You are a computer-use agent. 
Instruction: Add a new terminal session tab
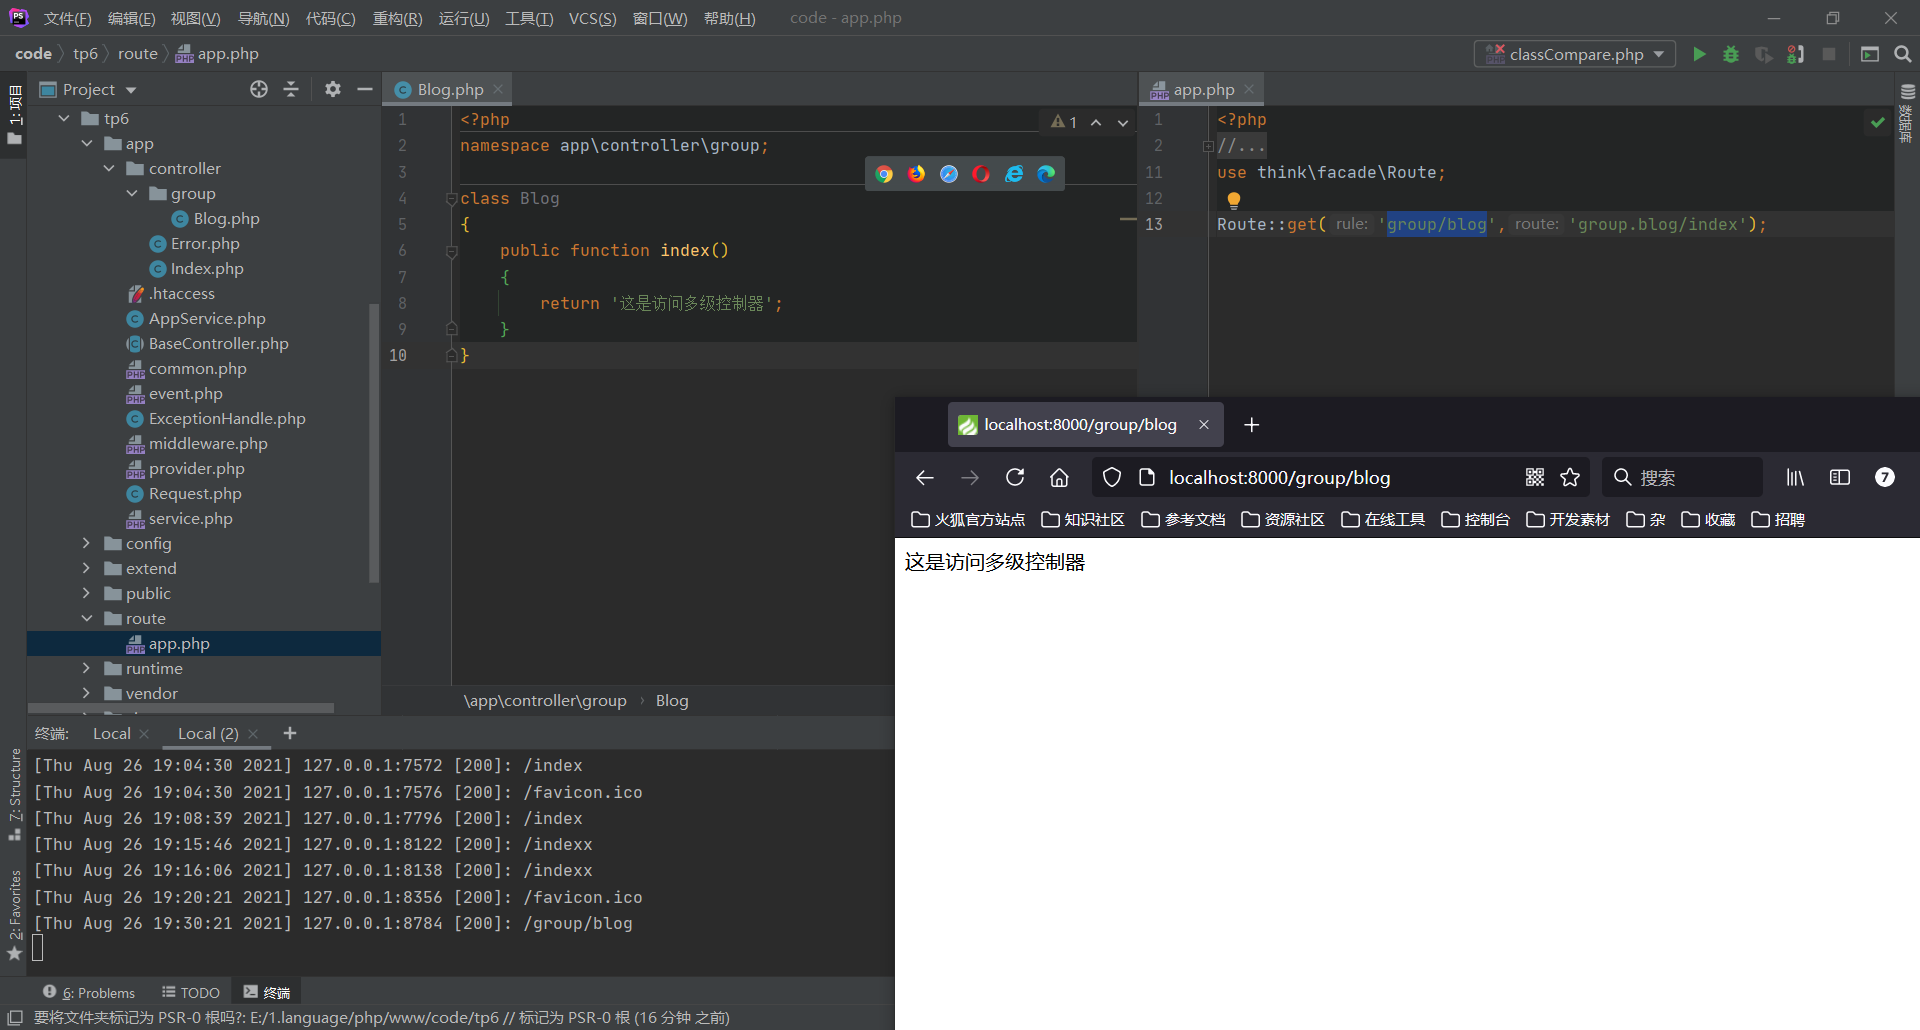pos(290,733)
